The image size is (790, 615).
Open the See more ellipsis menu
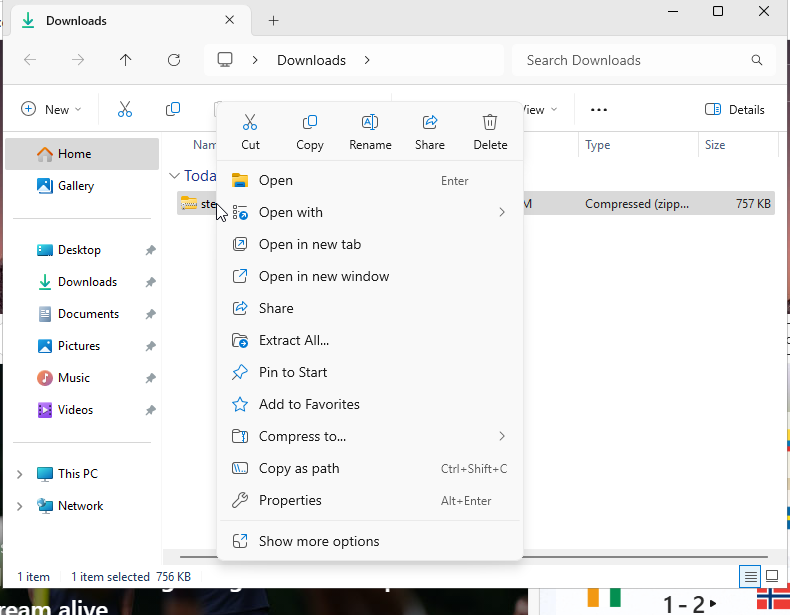point(599,109)
